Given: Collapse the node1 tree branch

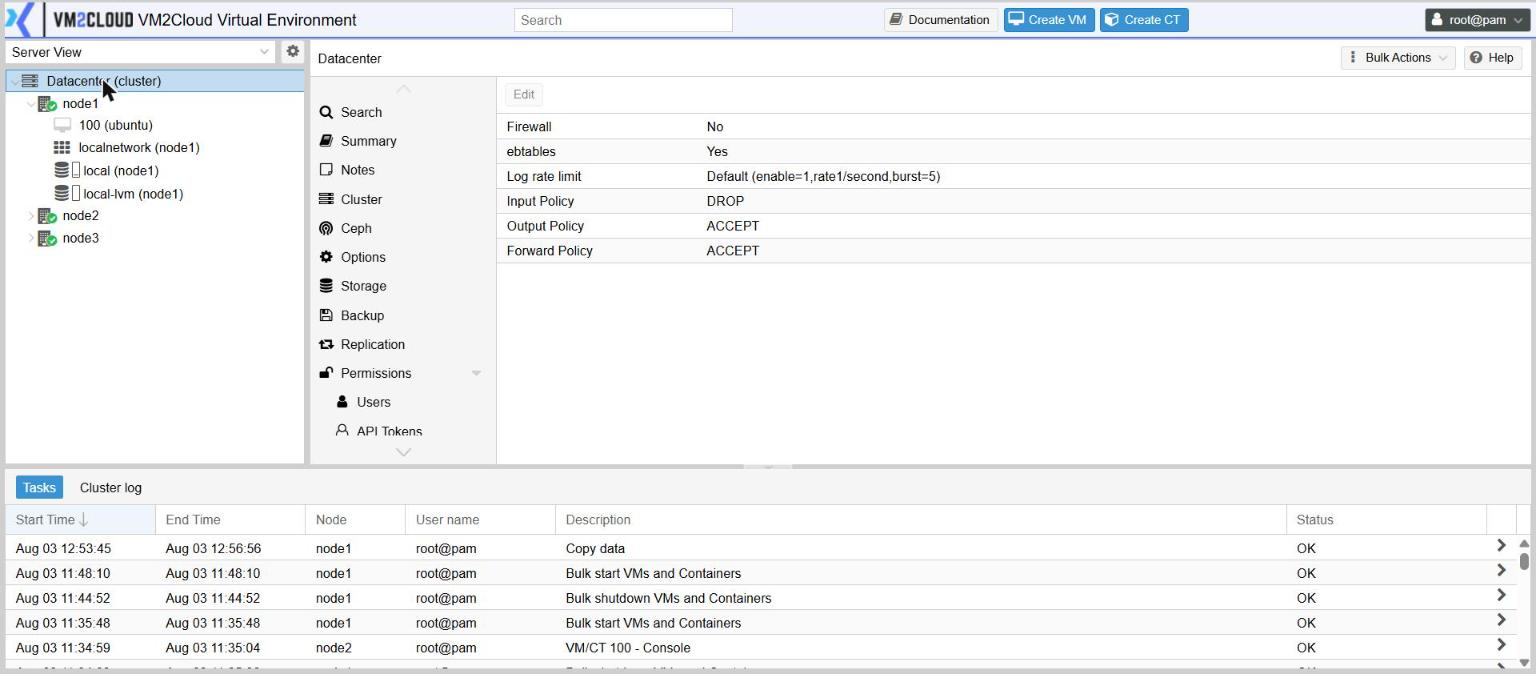Looking at the screenshot, I should point(30,104).
